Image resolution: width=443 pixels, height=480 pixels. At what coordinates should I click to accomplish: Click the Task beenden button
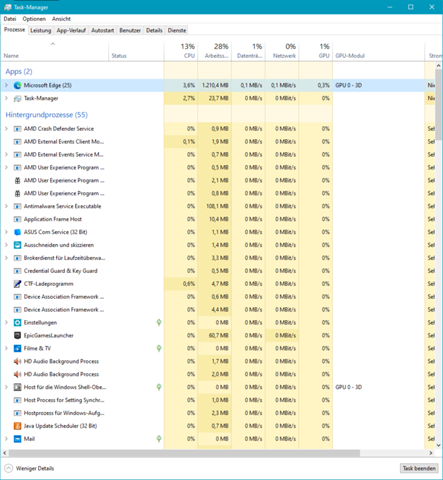(419, 468)
